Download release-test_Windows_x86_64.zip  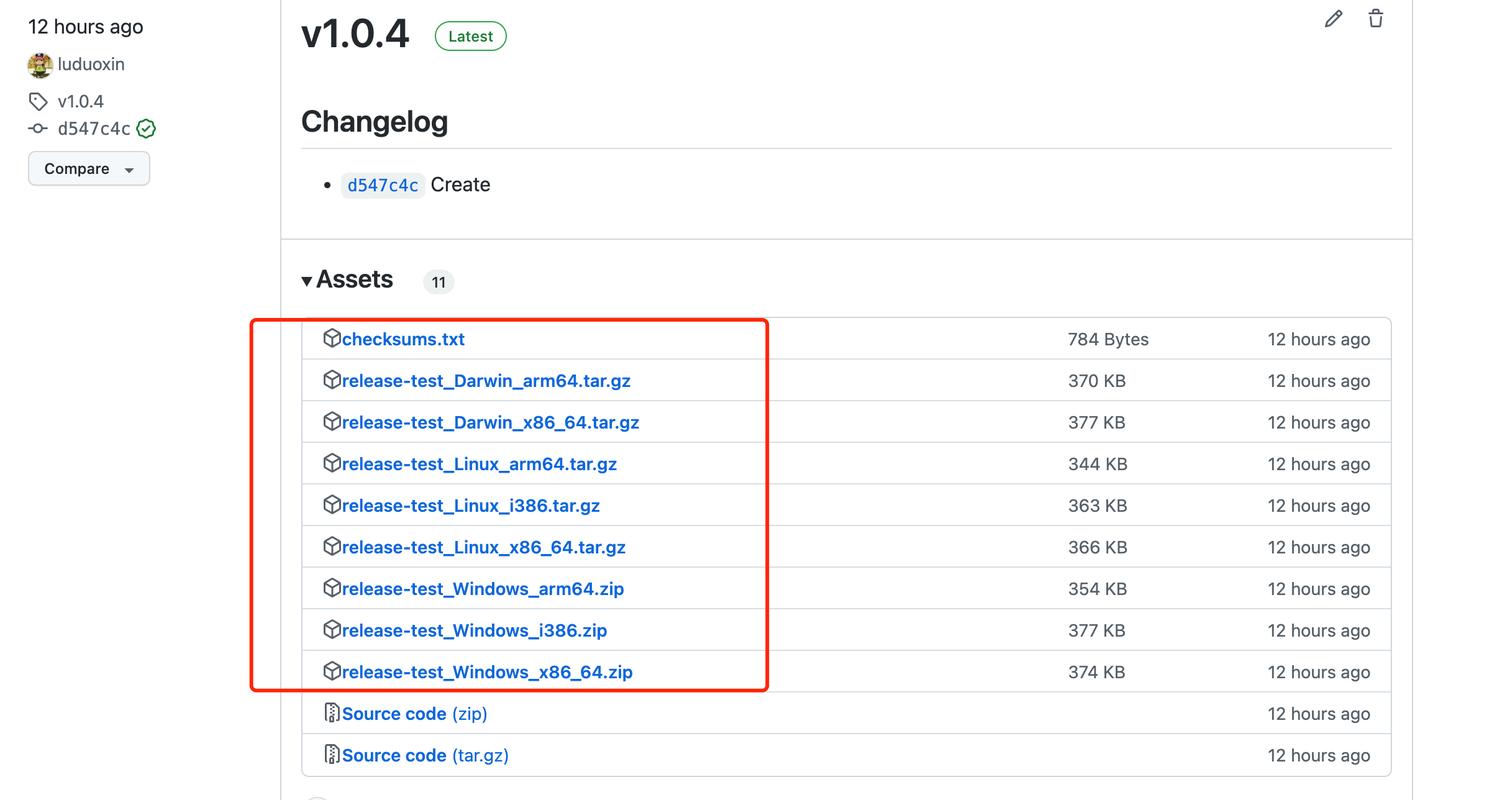[x=487, y=672]
